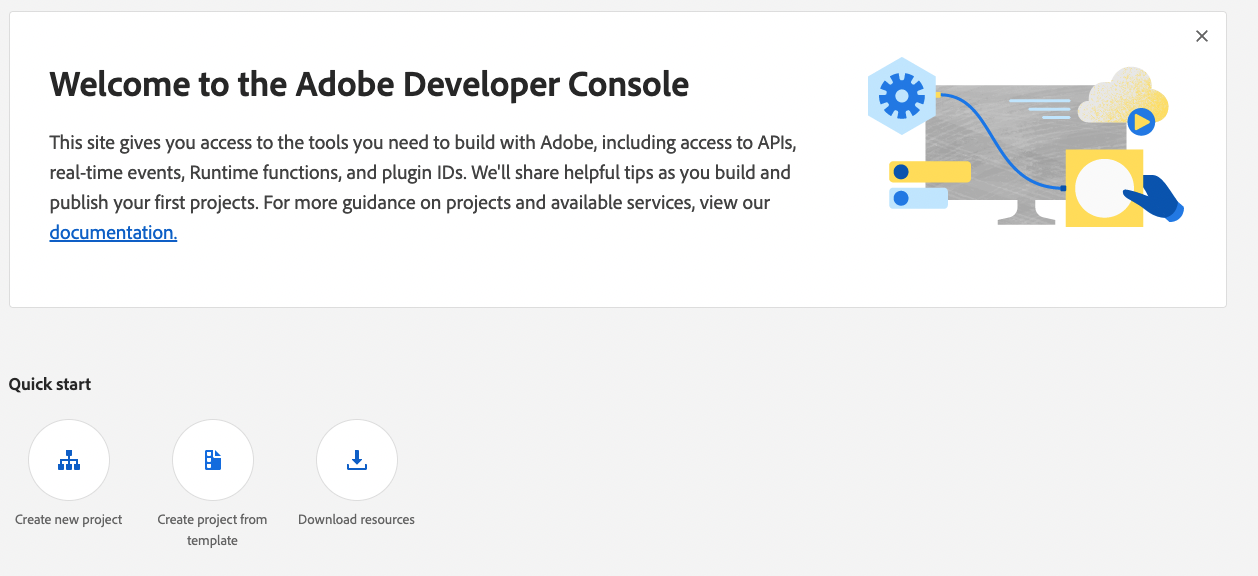Click the Create new project icon
The height and width of the screenshot is (576, 1258).
(69, 460)
